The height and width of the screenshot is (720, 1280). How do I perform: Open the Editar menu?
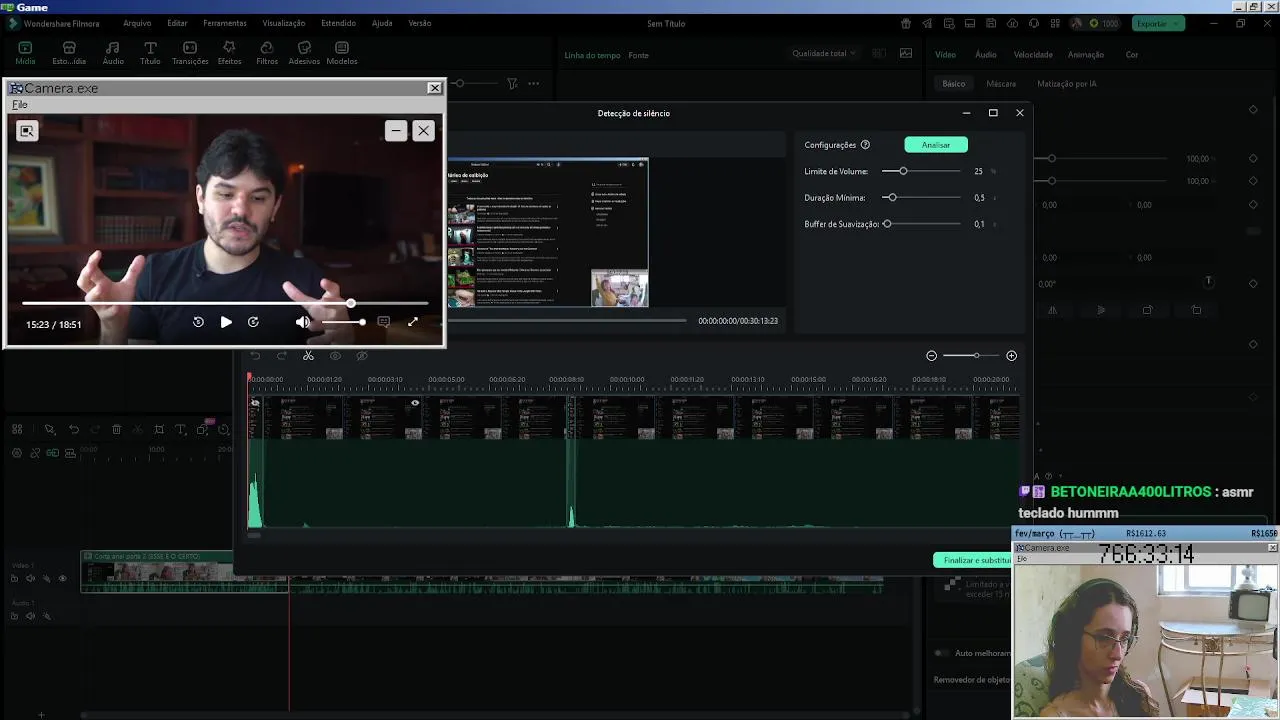(177, 23)
